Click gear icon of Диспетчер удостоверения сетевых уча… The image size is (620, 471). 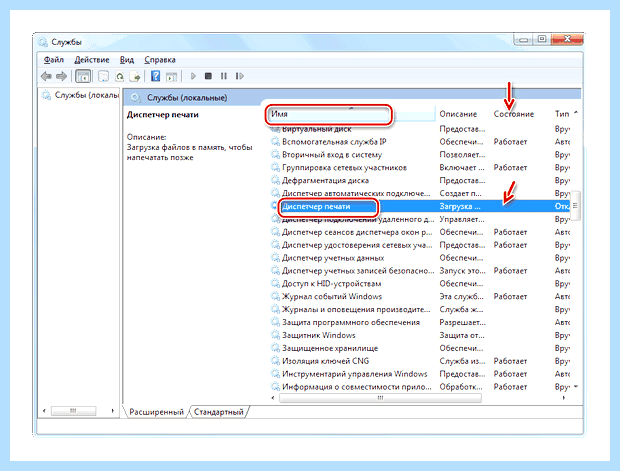pyautogui.click(x=275, y=245)
